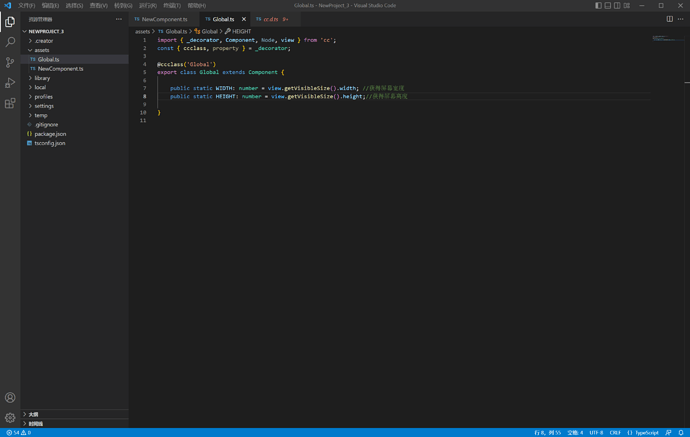Toggle the bottom panel layout button
This screenshot has width=690, height=437.
tap(608, 5)
